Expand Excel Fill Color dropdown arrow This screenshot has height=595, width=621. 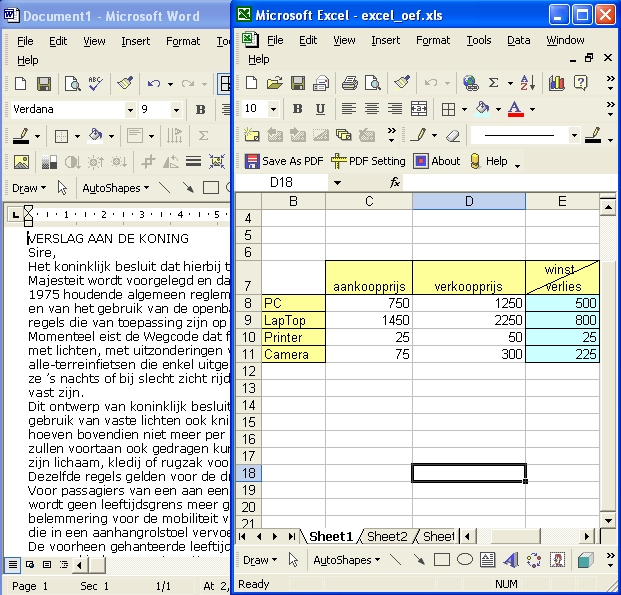coord(498,109)
